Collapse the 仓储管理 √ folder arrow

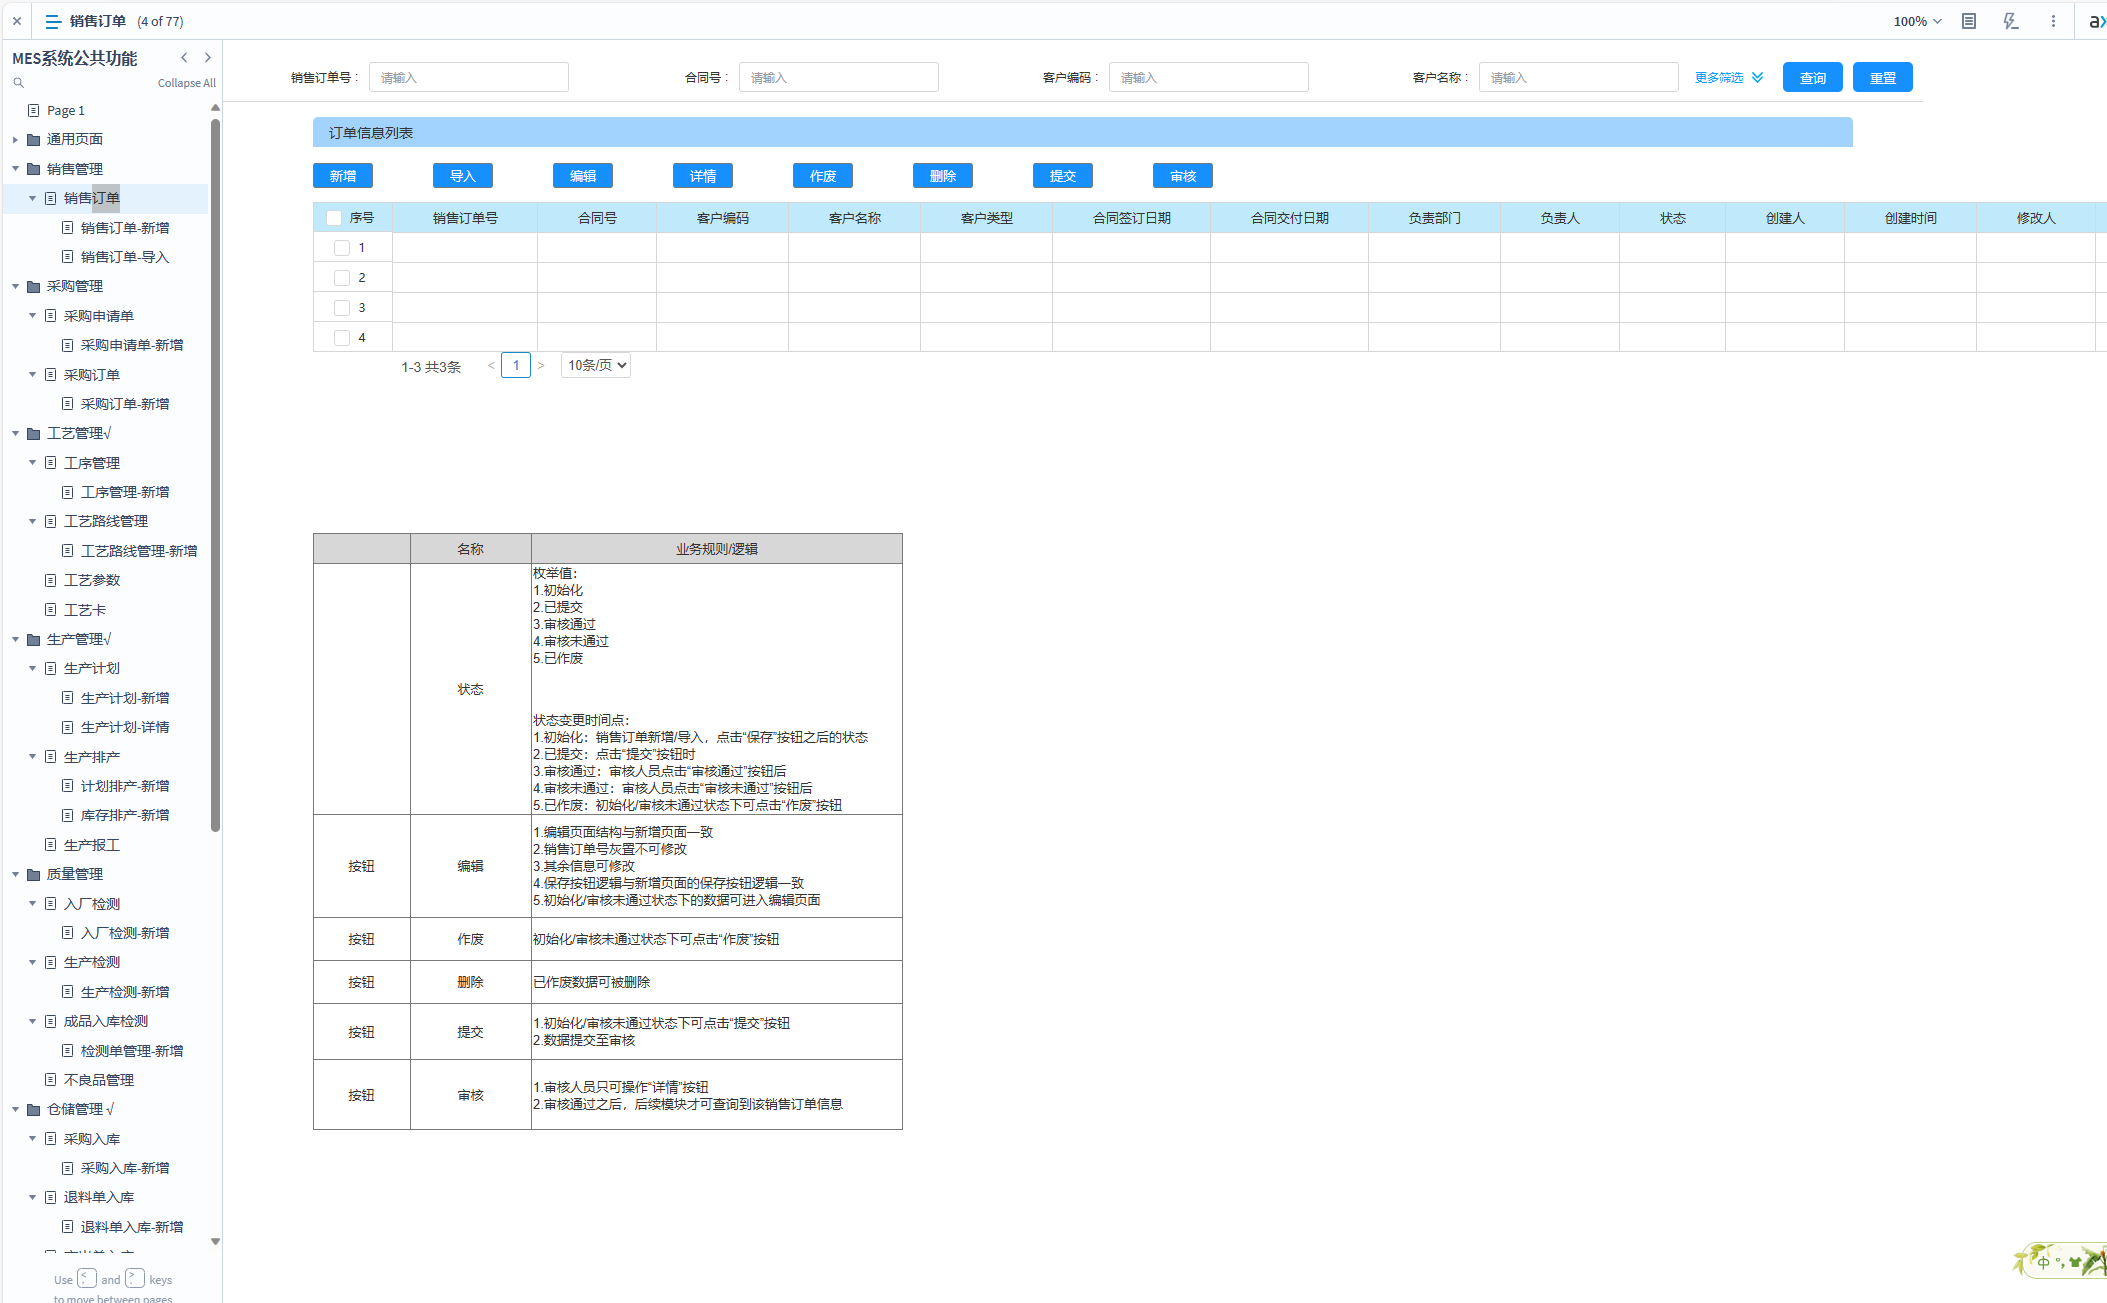click(x=15, y=1109)
